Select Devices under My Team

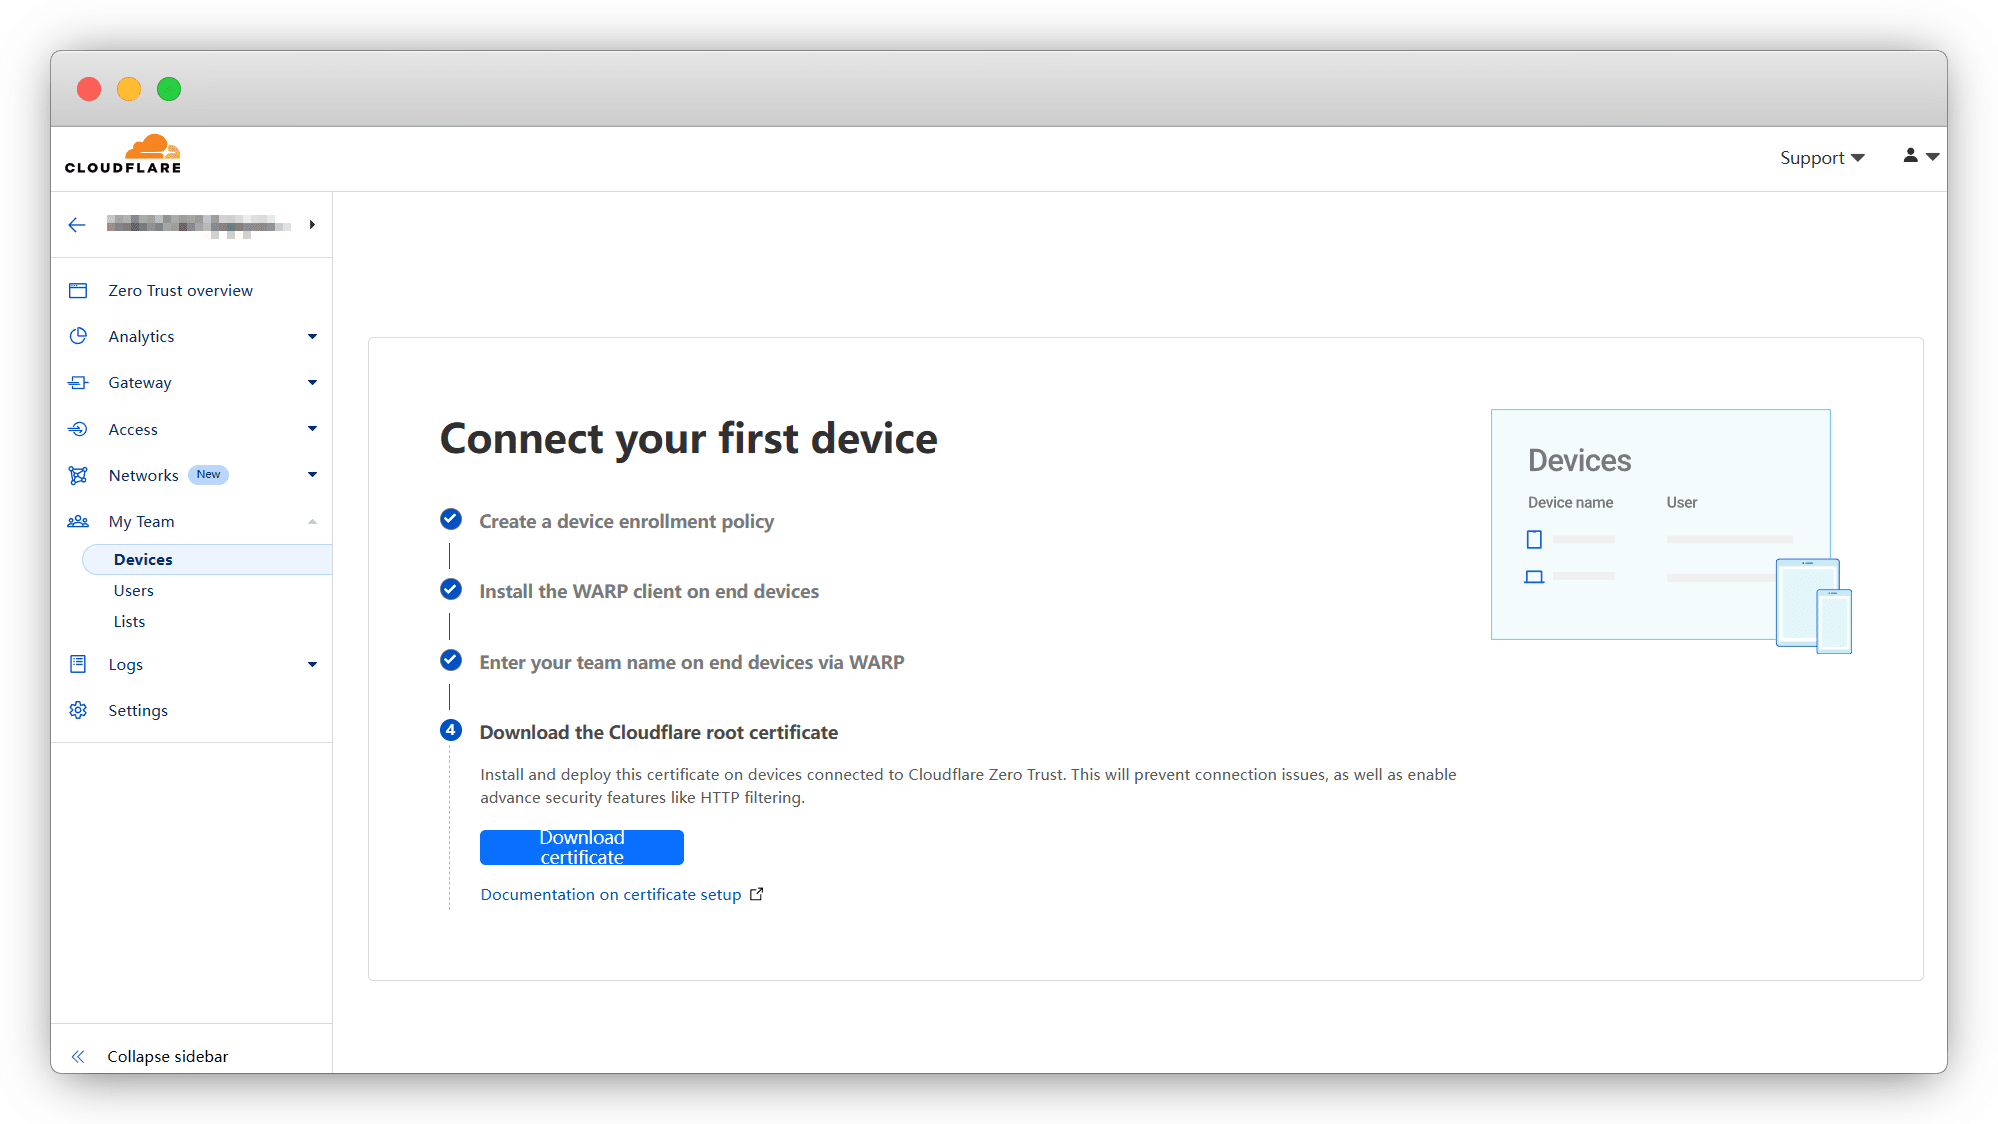[x=206, y=559]
